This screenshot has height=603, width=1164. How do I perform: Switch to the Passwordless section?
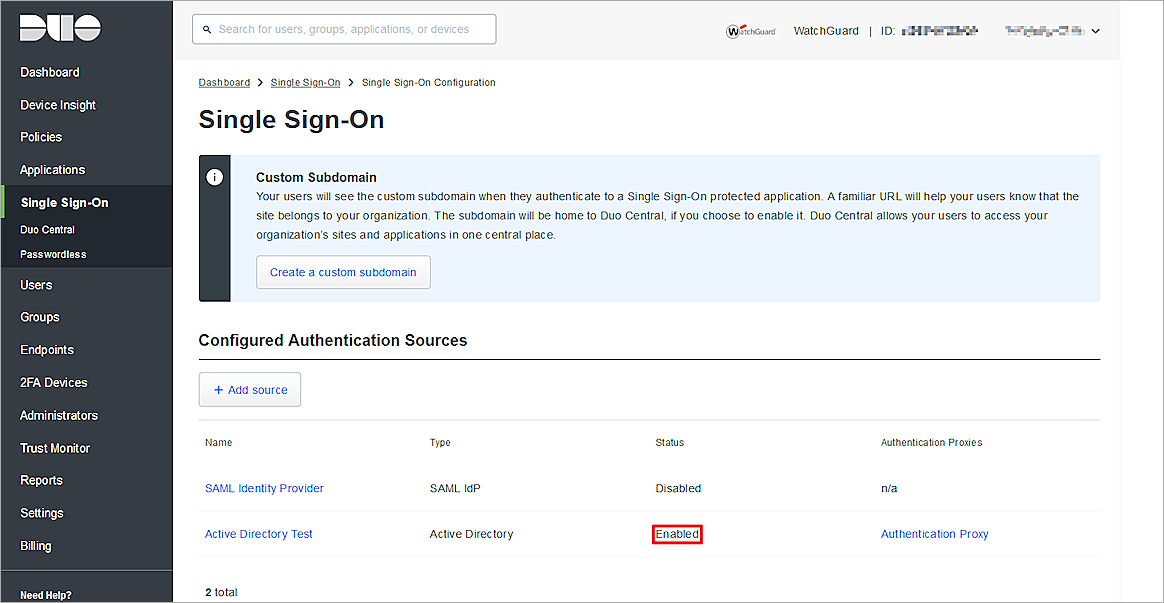tap(50, 254)
